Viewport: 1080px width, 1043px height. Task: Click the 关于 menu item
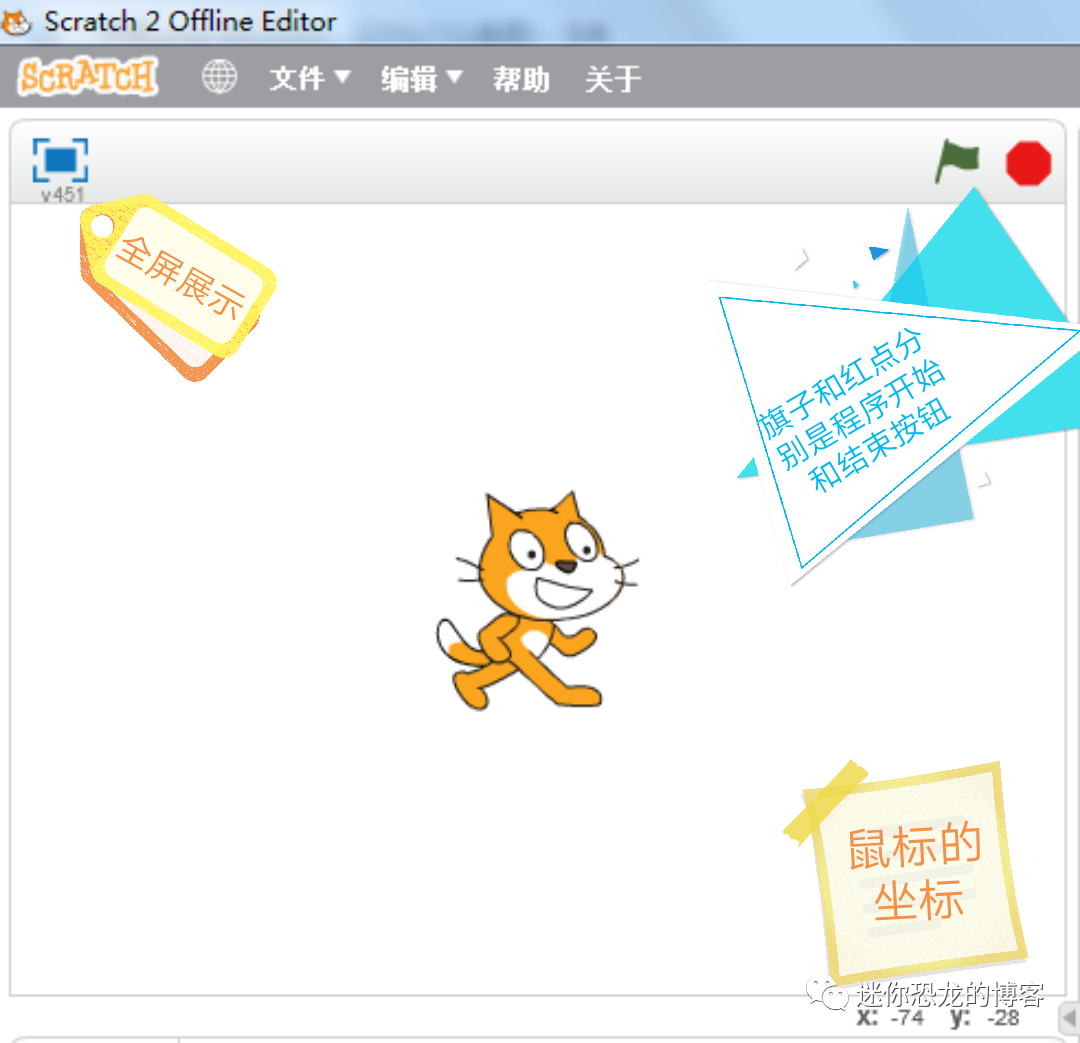pyautogui.click(x=612, y=79)
